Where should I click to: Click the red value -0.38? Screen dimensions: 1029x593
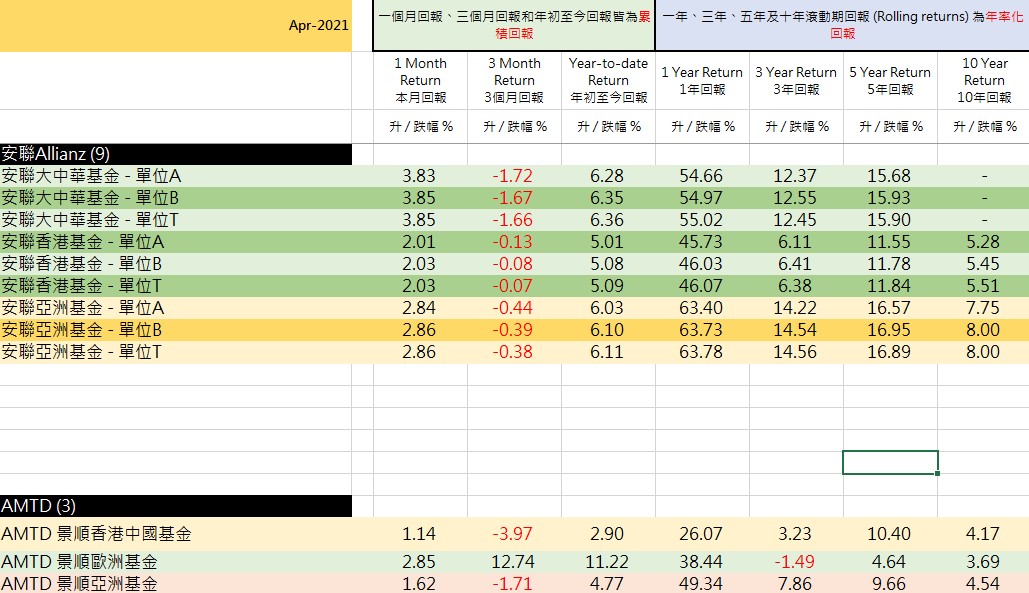(513, 352)
